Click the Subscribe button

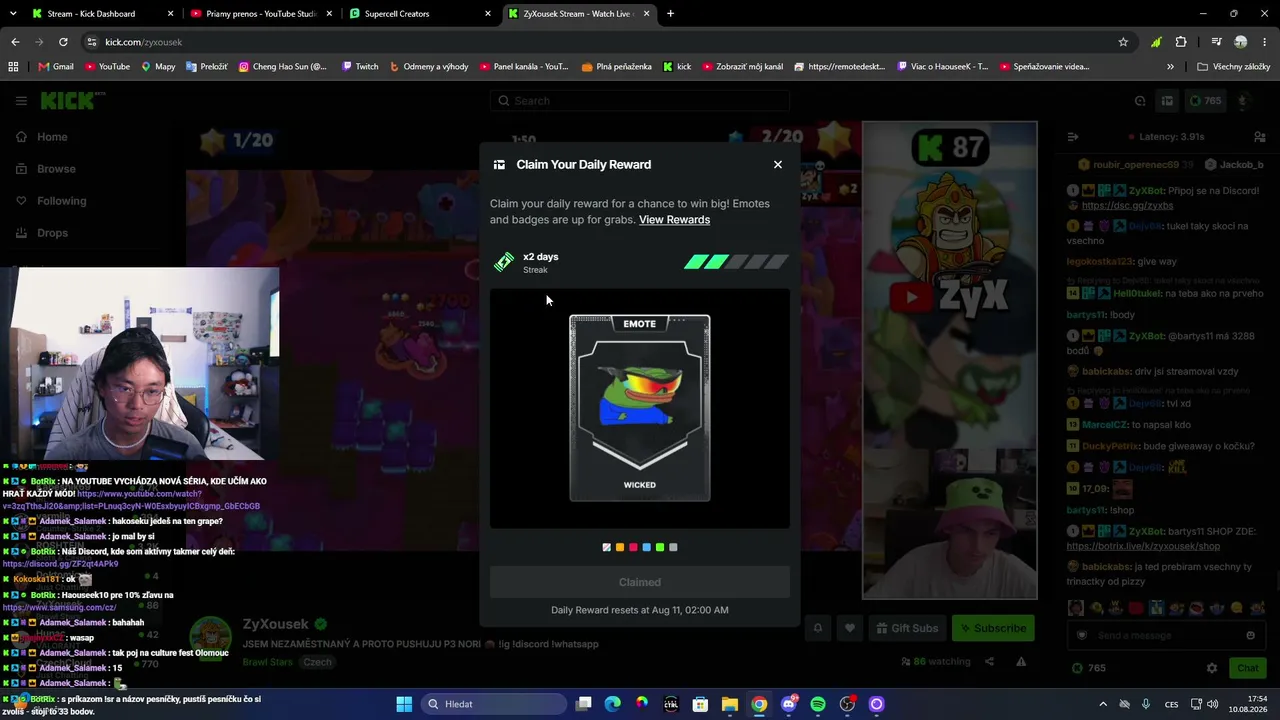(x=992, y=628)
